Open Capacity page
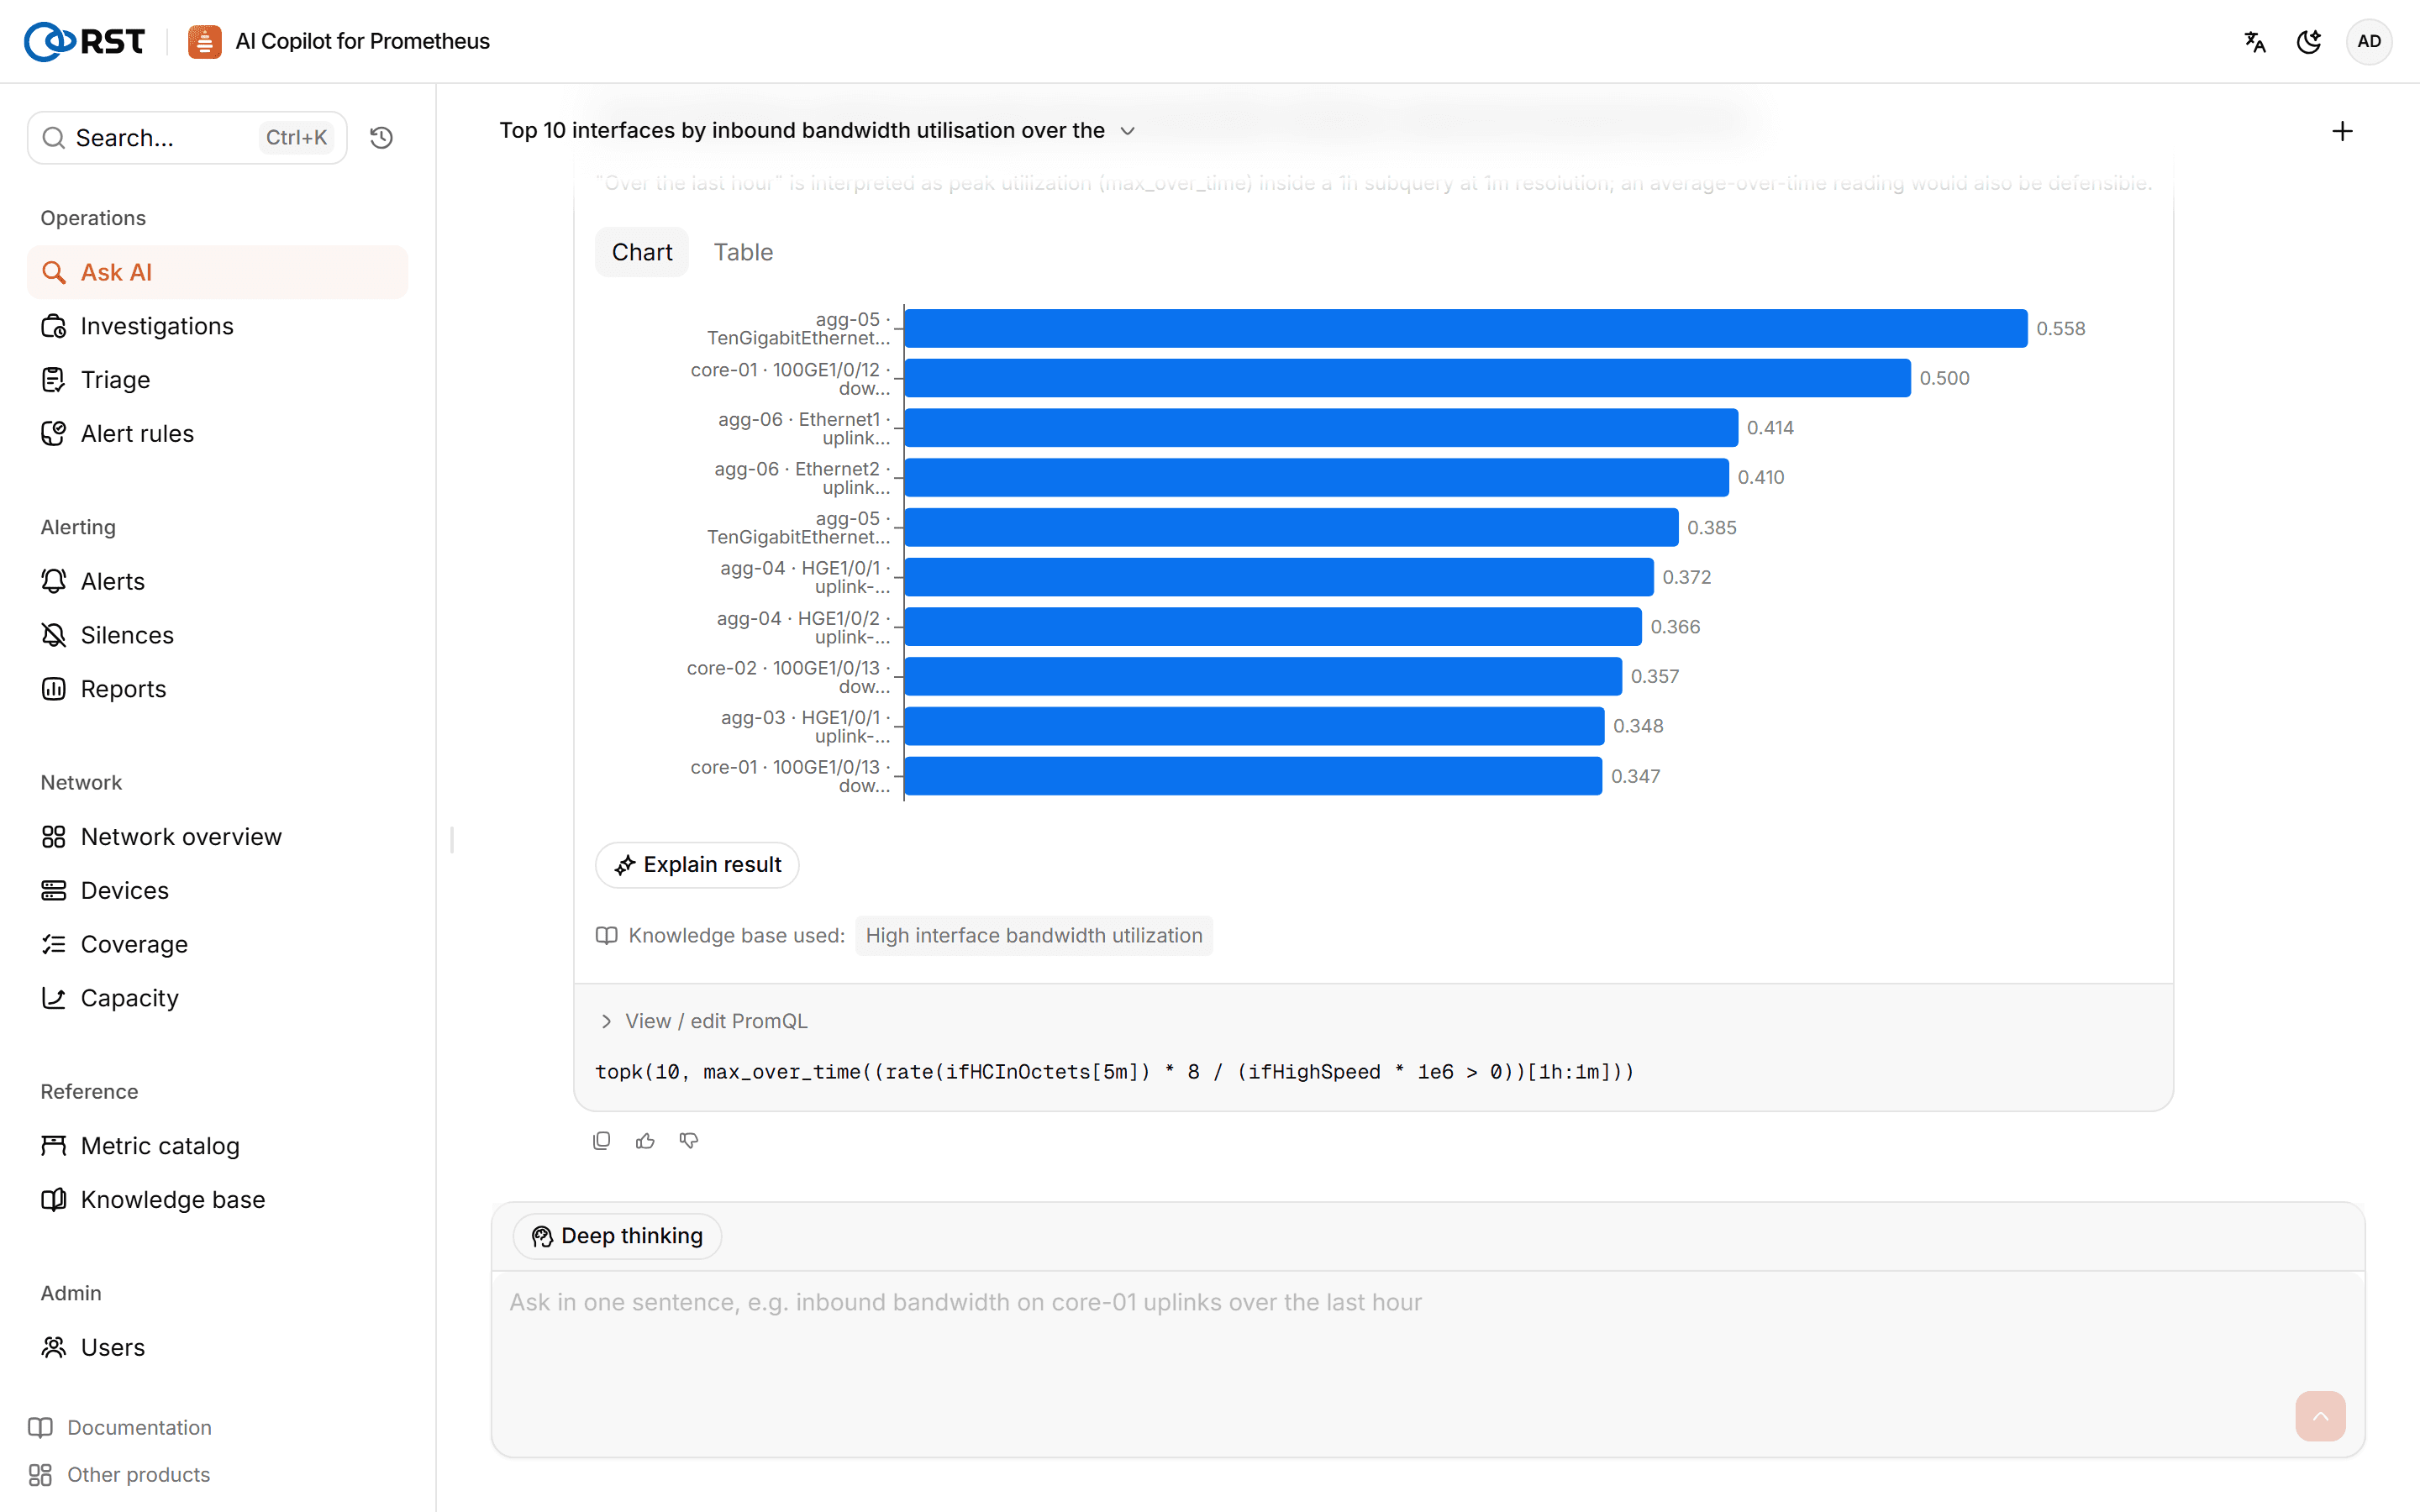The image size is (2420, 1512). coord(217,998)
